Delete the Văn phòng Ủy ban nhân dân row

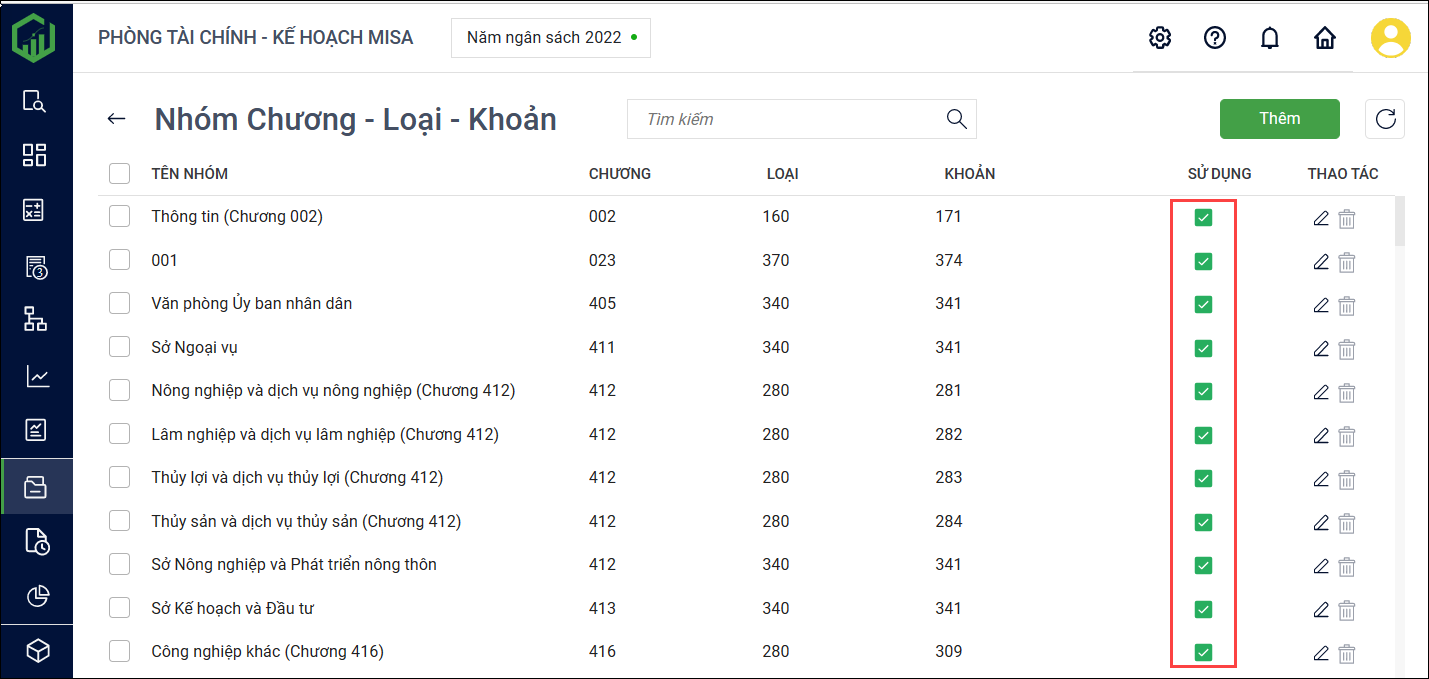pos(1347,305)
